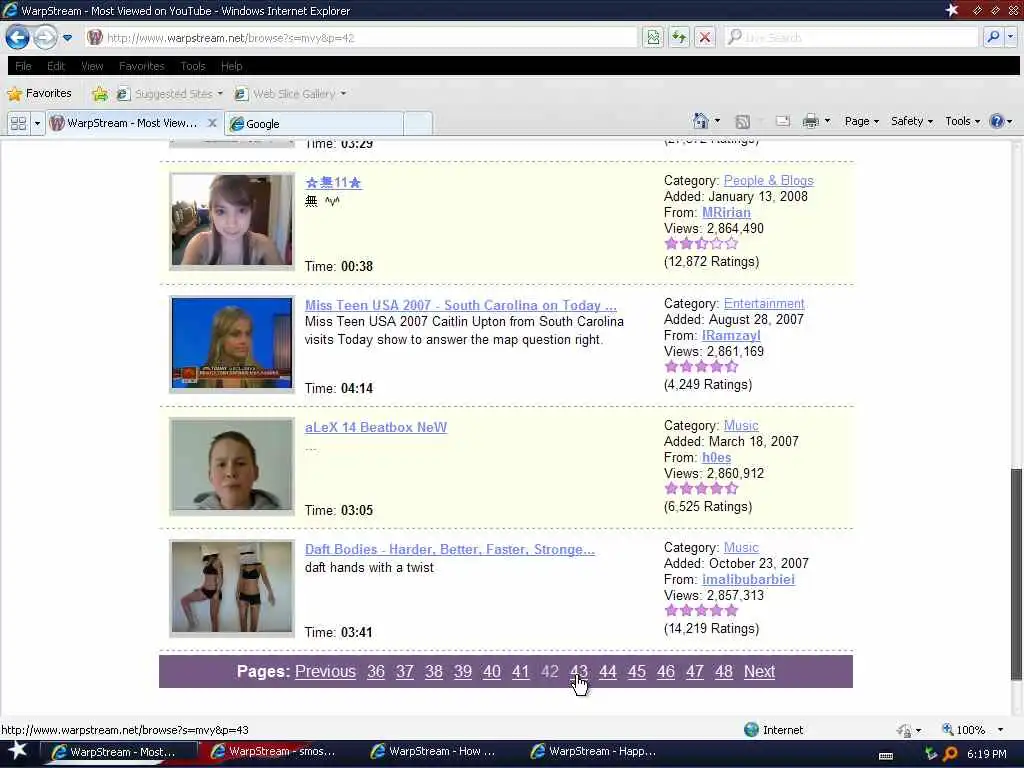Close the WarpStream tab
The height and width of the screenshot is (768, 1024).
[212, 123]
